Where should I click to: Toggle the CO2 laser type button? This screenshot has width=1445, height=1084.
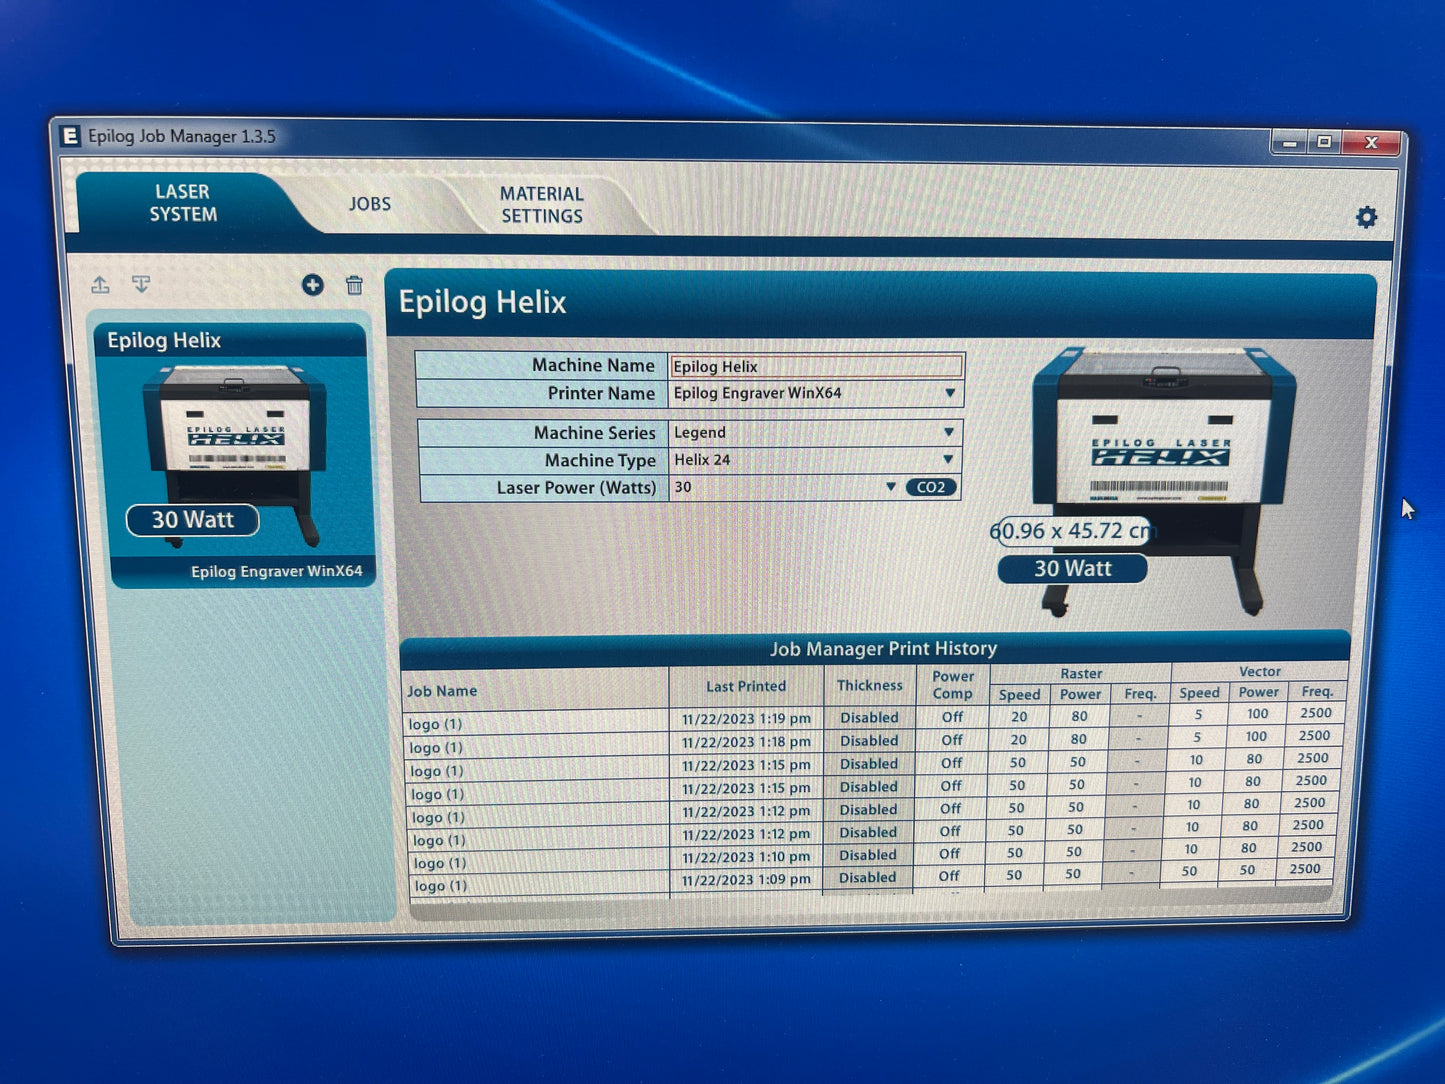930,487
